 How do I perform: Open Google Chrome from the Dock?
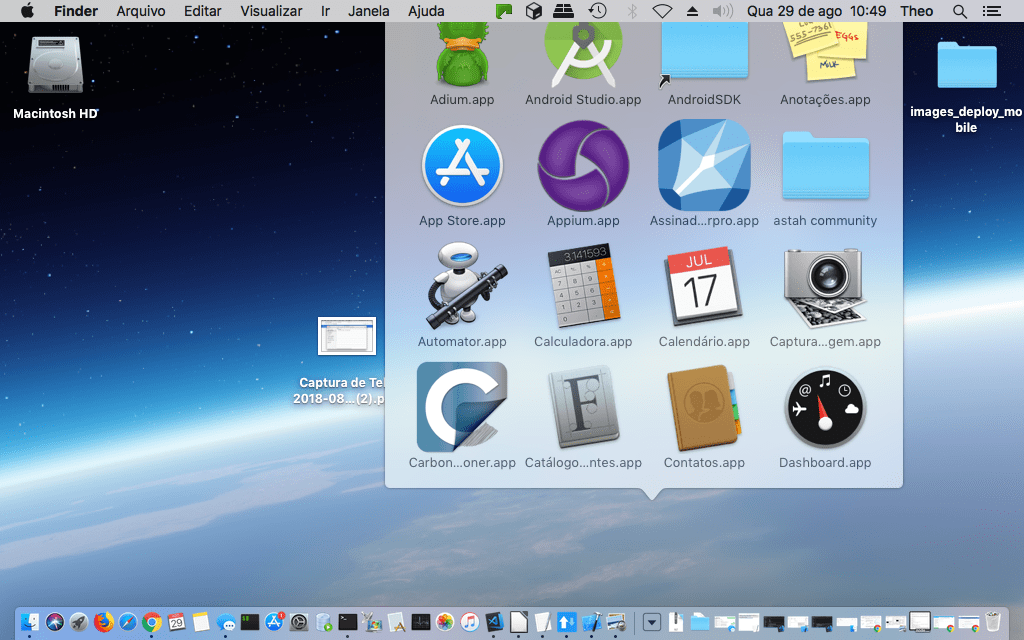pyautogui.click(x=150, y=622)
